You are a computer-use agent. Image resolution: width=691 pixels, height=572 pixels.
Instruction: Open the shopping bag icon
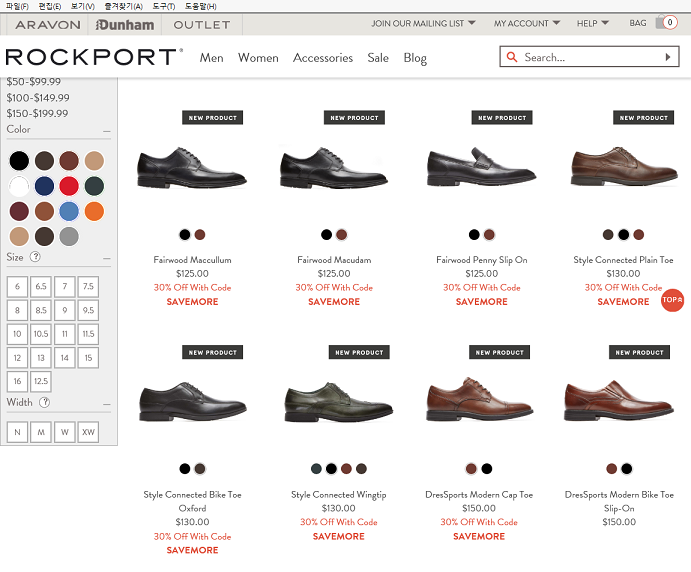click(x=666, y=23)
